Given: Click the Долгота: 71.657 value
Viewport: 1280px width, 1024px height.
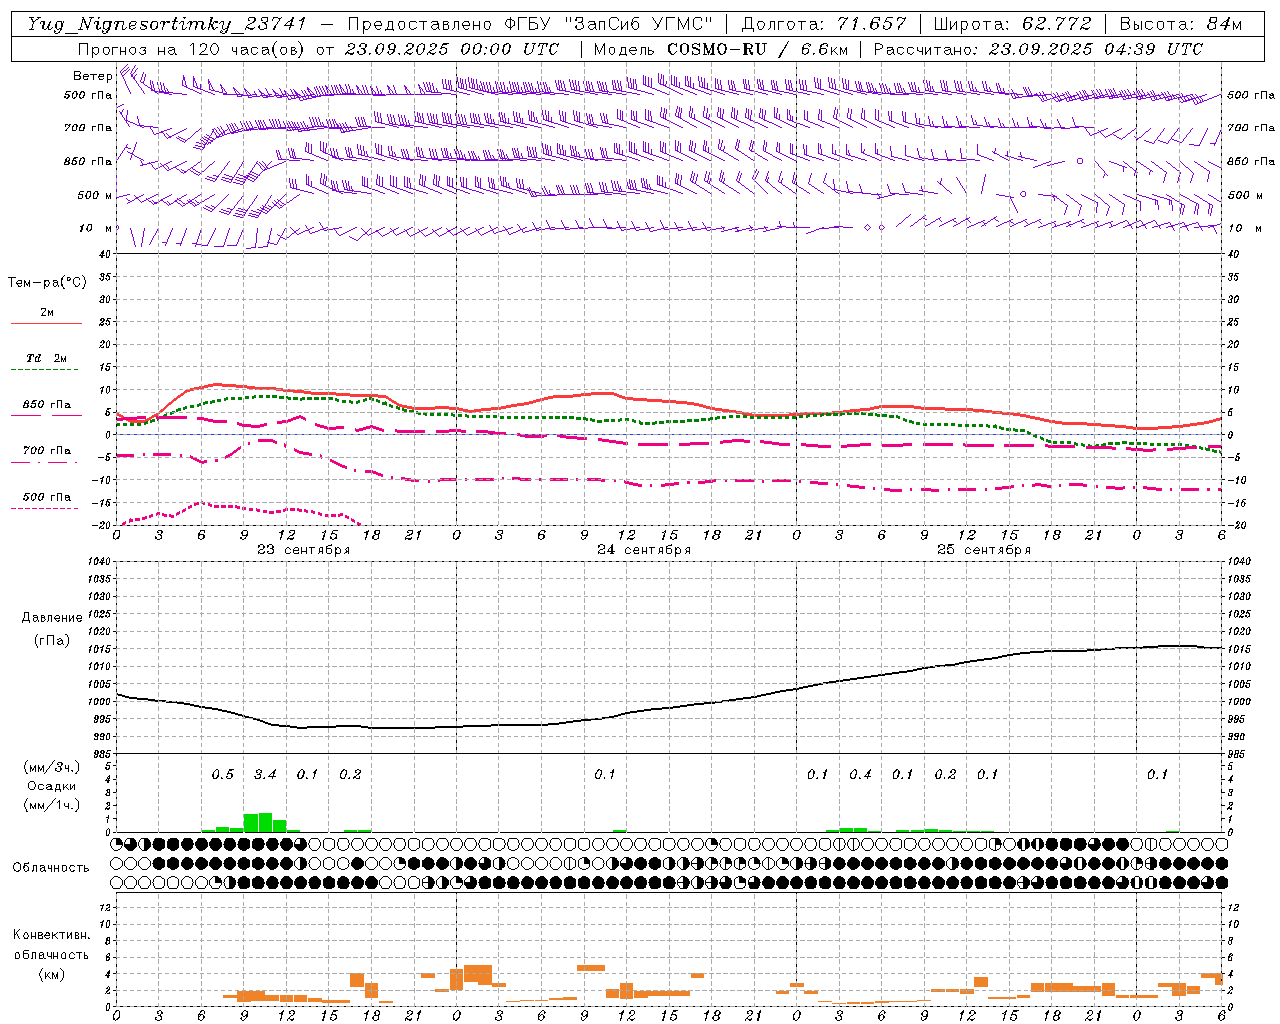Looking at the screenshot, I should [824, 24].
